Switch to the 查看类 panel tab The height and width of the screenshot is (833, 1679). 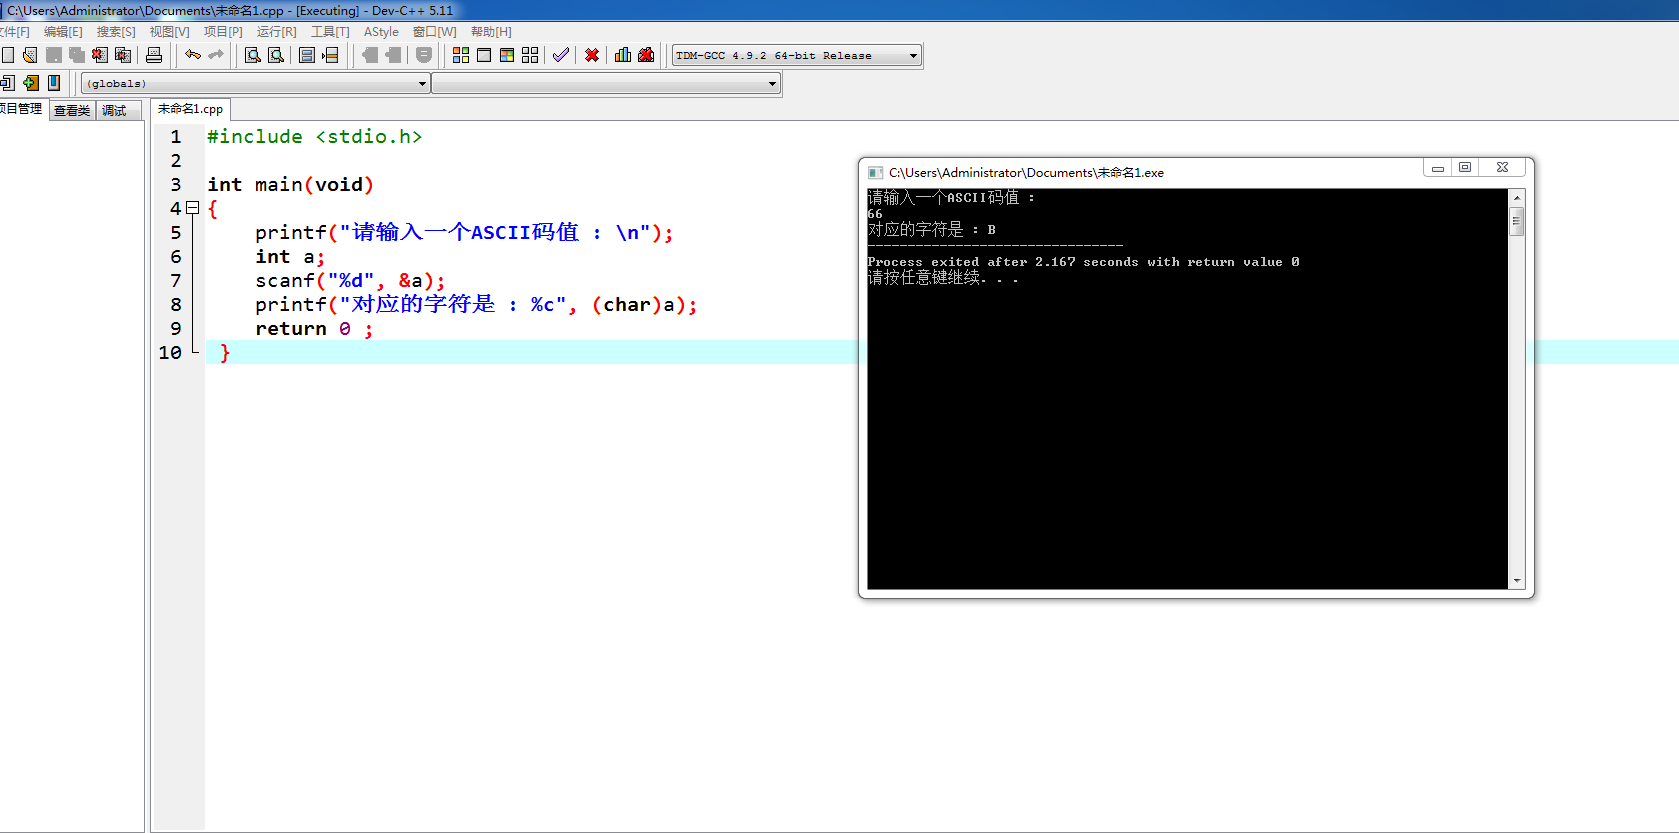(x=72, y=110)
